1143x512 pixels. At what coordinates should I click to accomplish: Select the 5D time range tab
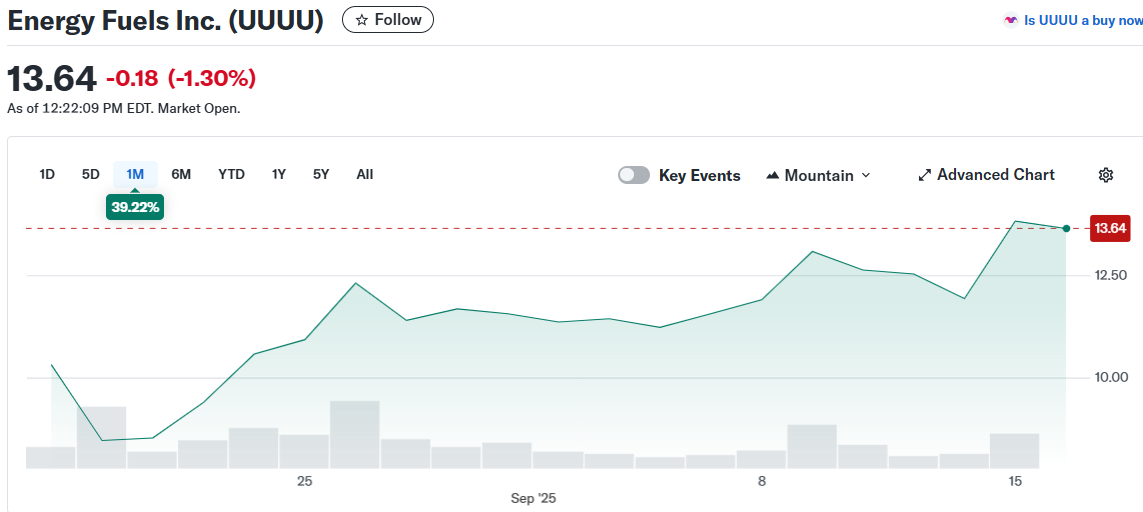tap(90, 174)
